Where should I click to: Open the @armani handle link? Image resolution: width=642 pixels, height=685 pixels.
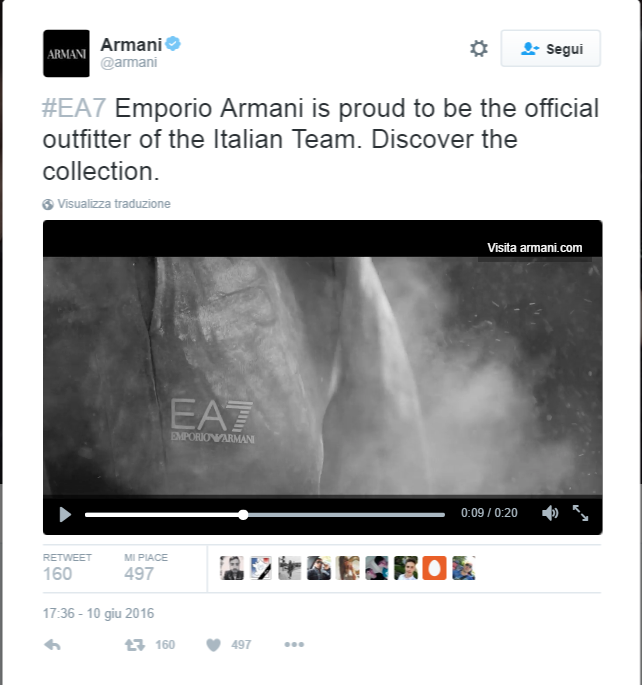point(129,62)
